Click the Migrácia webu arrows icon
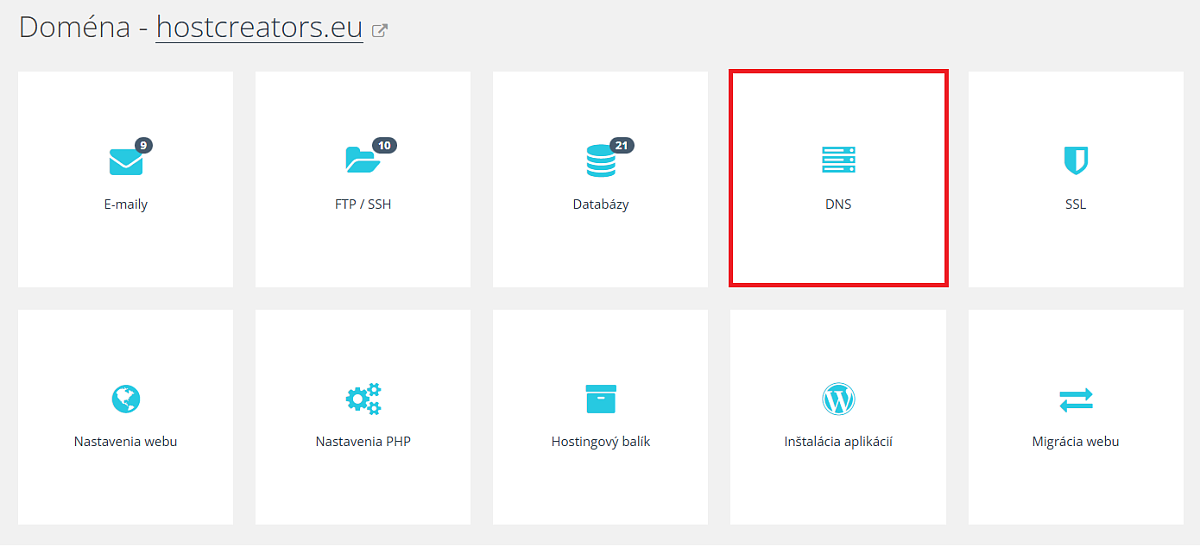Screen dimensions: 1200x547 (1075, 400)
